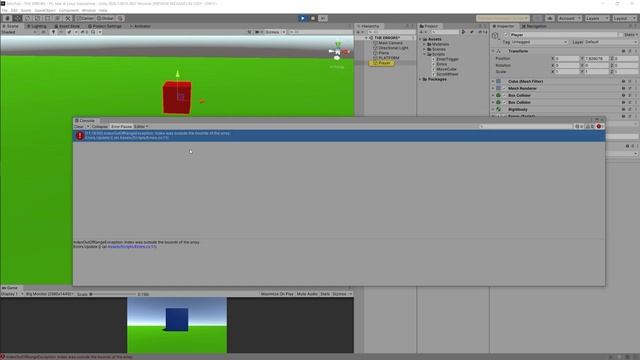Click the red error icon in log entry
The width and height of the screenshot is (640, 360).
click(x=80, y=136)
